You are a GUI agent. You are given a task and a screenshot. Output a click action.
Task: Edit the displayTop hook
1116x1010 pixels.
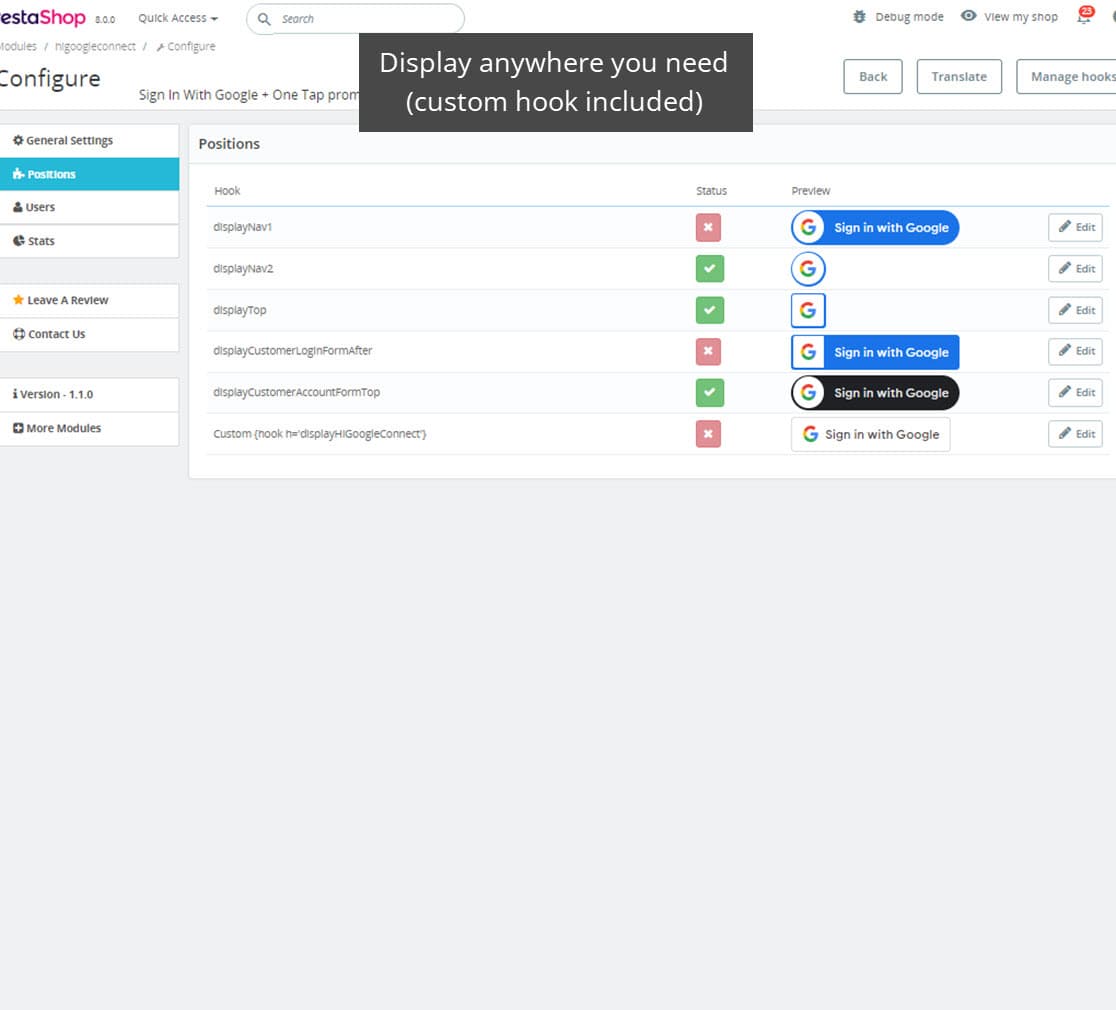click(x=1075, y=310)
